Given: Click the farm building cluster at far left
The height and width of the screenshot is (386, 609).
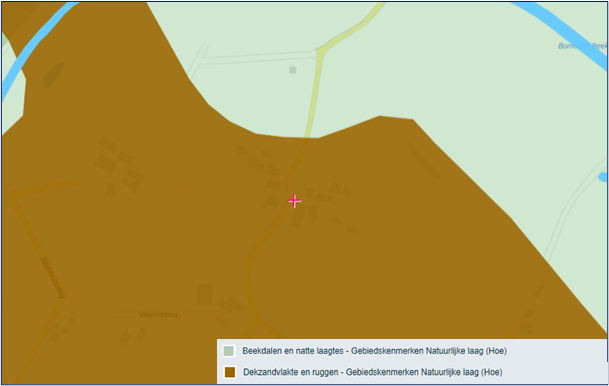Looking at the screenshot, I should [118, 165].
